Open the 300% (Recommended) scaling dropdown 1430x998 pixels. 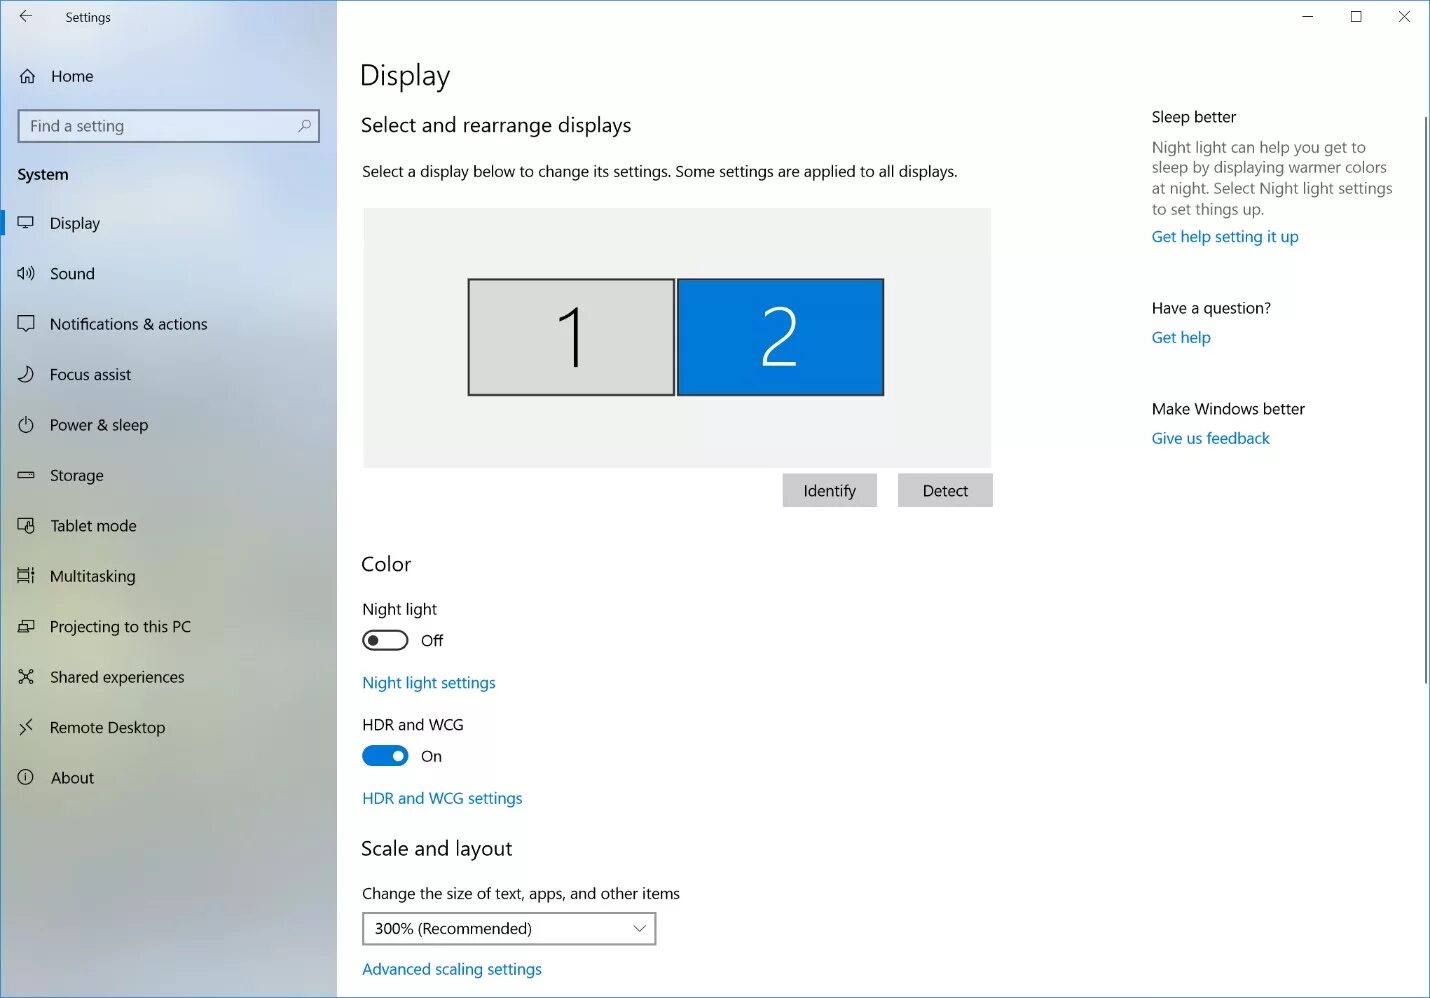(x=509, y=928)
